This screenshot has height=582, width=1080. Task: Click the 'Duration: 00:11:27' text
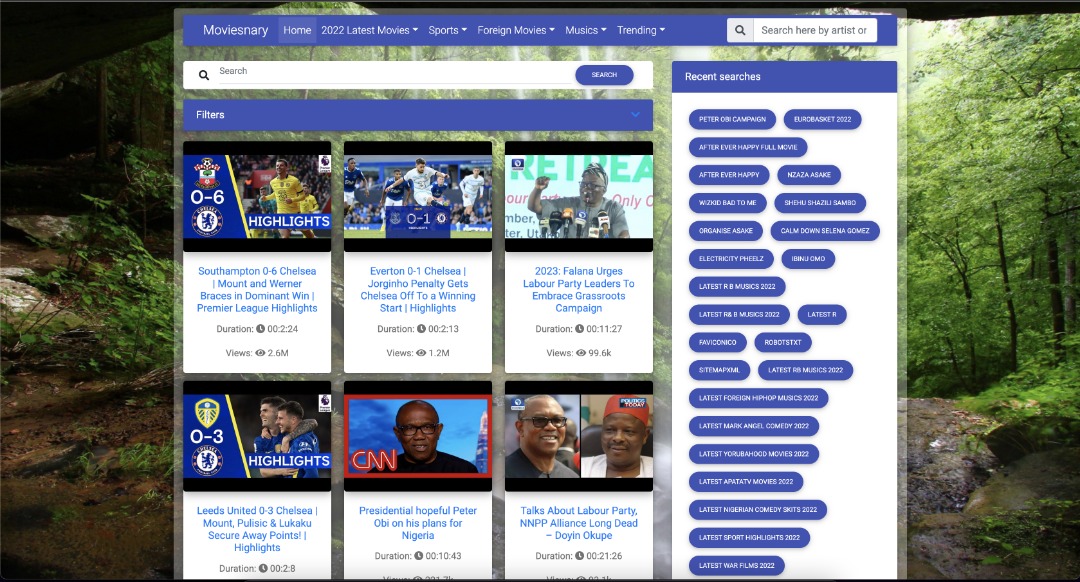pos(579,329)
